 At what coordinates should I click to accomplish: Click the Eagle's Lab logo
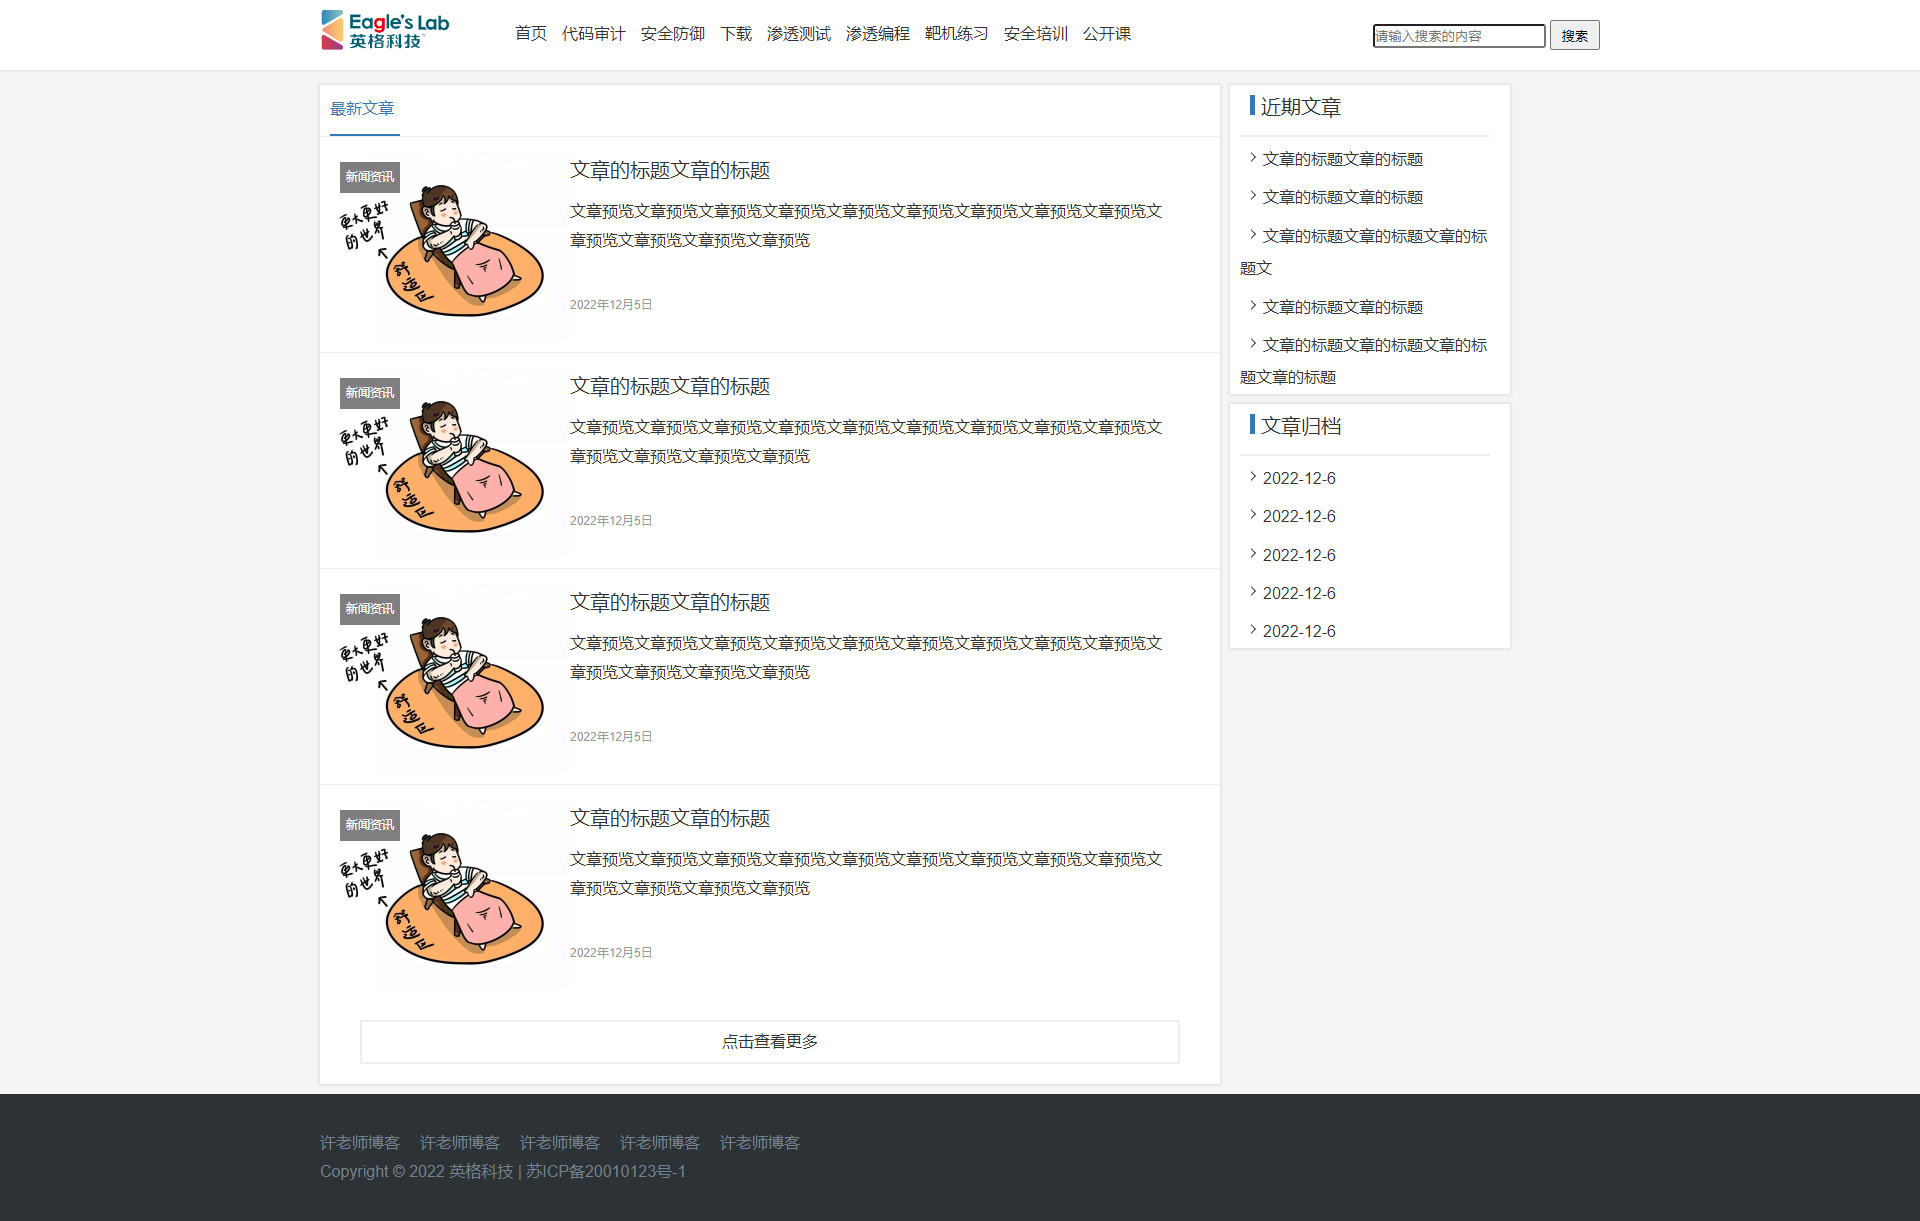tap(385, 31)
